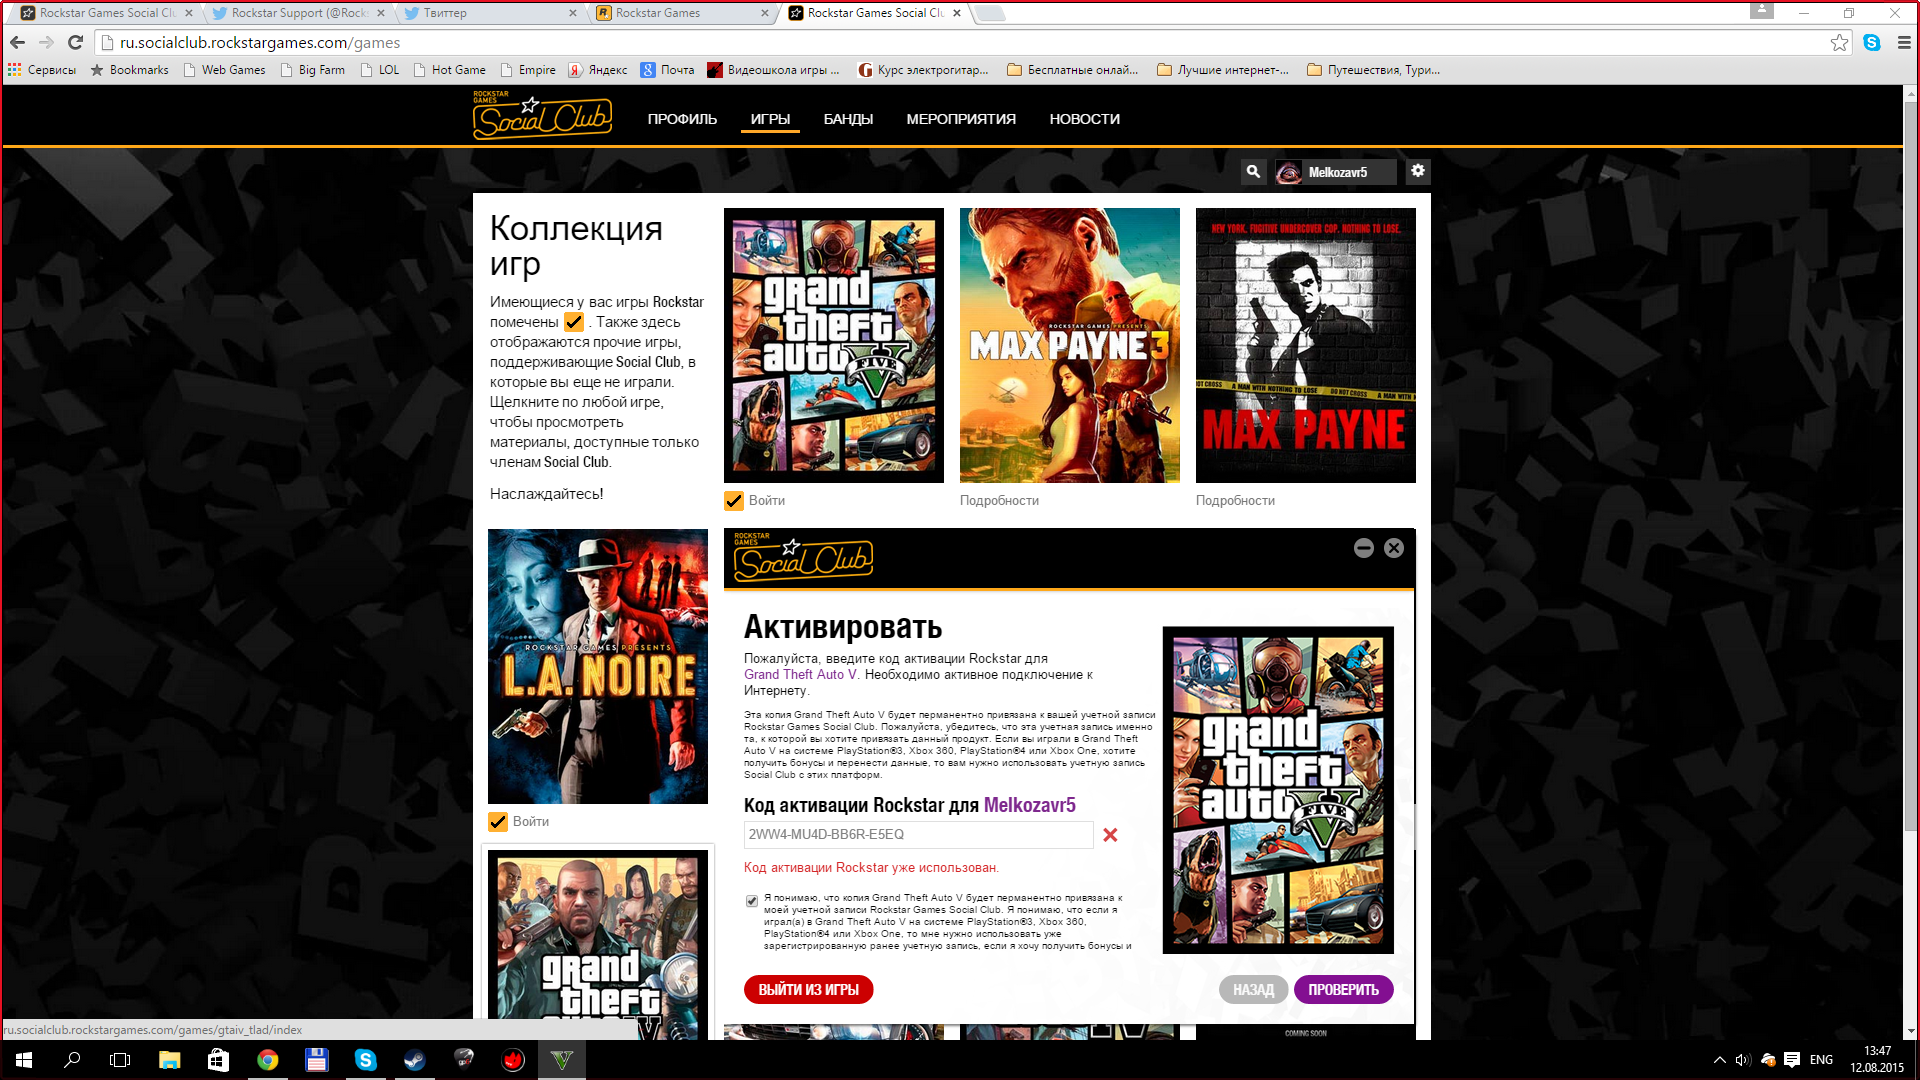Open Подробности under Max Payne 3
This screenshot has height=1080, width=1920.
click(x=1000, y=500)
